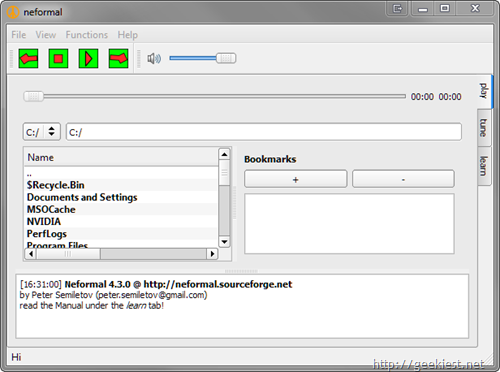
Task: Click the peter.semiletov@gmail.com email text
Action: [x=152, y=295]
